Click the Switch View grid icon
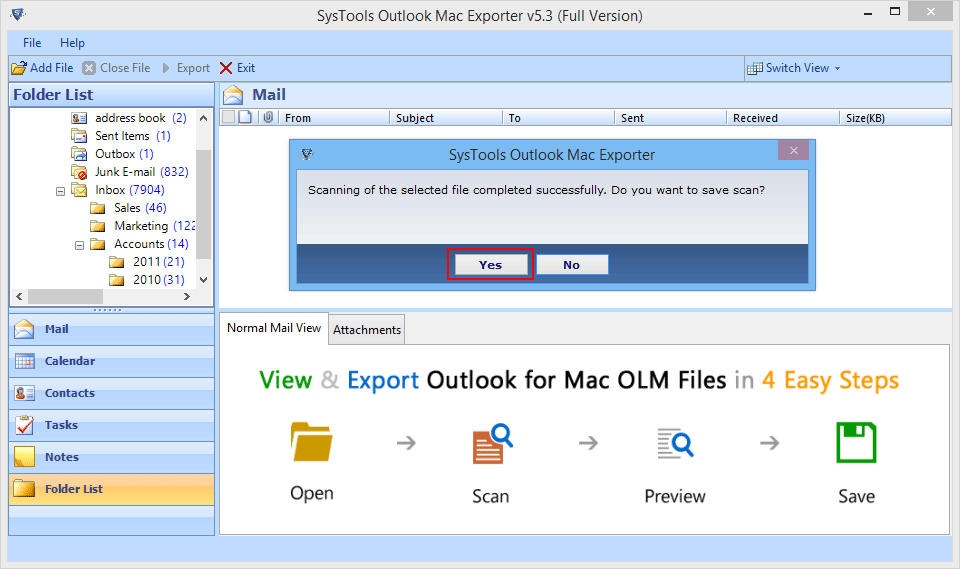The image size is (960, 569). (x=755, y=68)
